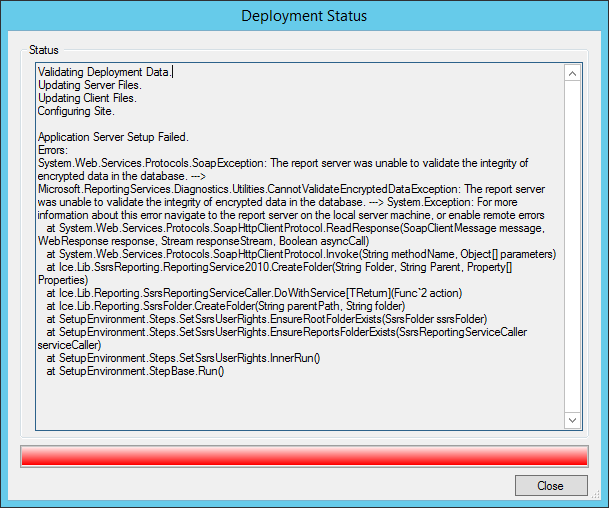Click the 'EnsureRootFolderExists' stack line
Screen dimensions: 609x508
tap(267, 319)
